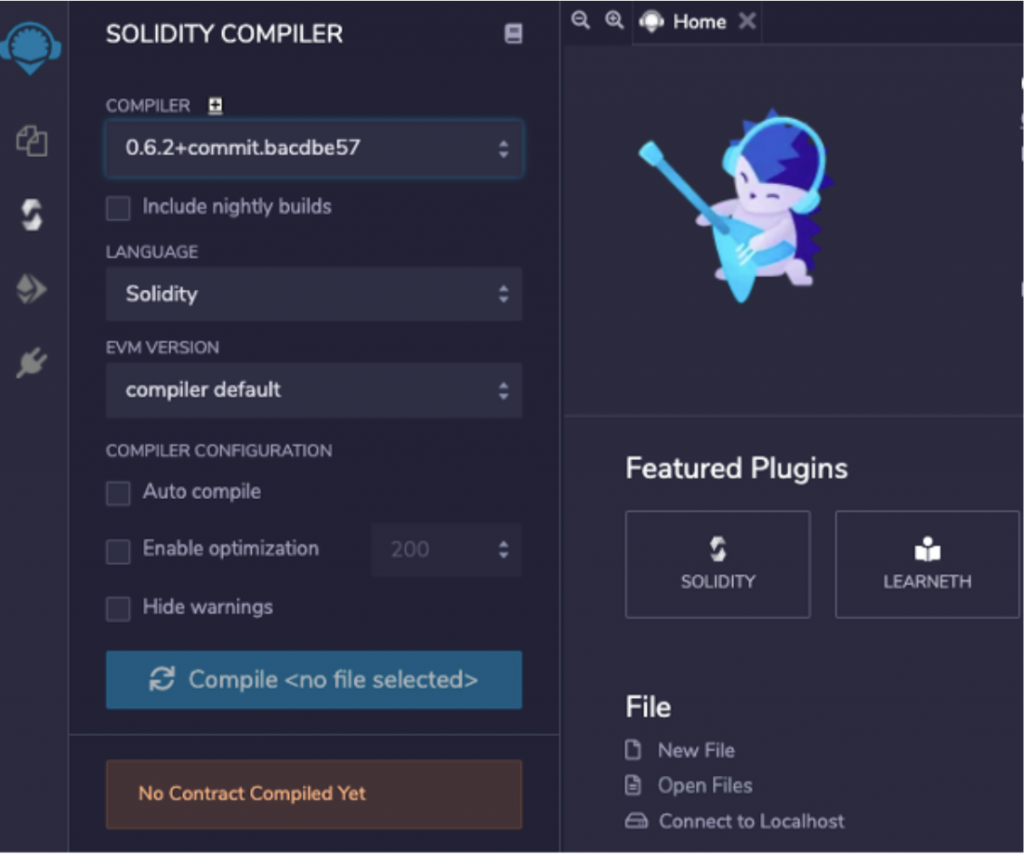Open the Solidity compiler sidebar icon
Screen dimensions: 1024x855
click(31, 215)
